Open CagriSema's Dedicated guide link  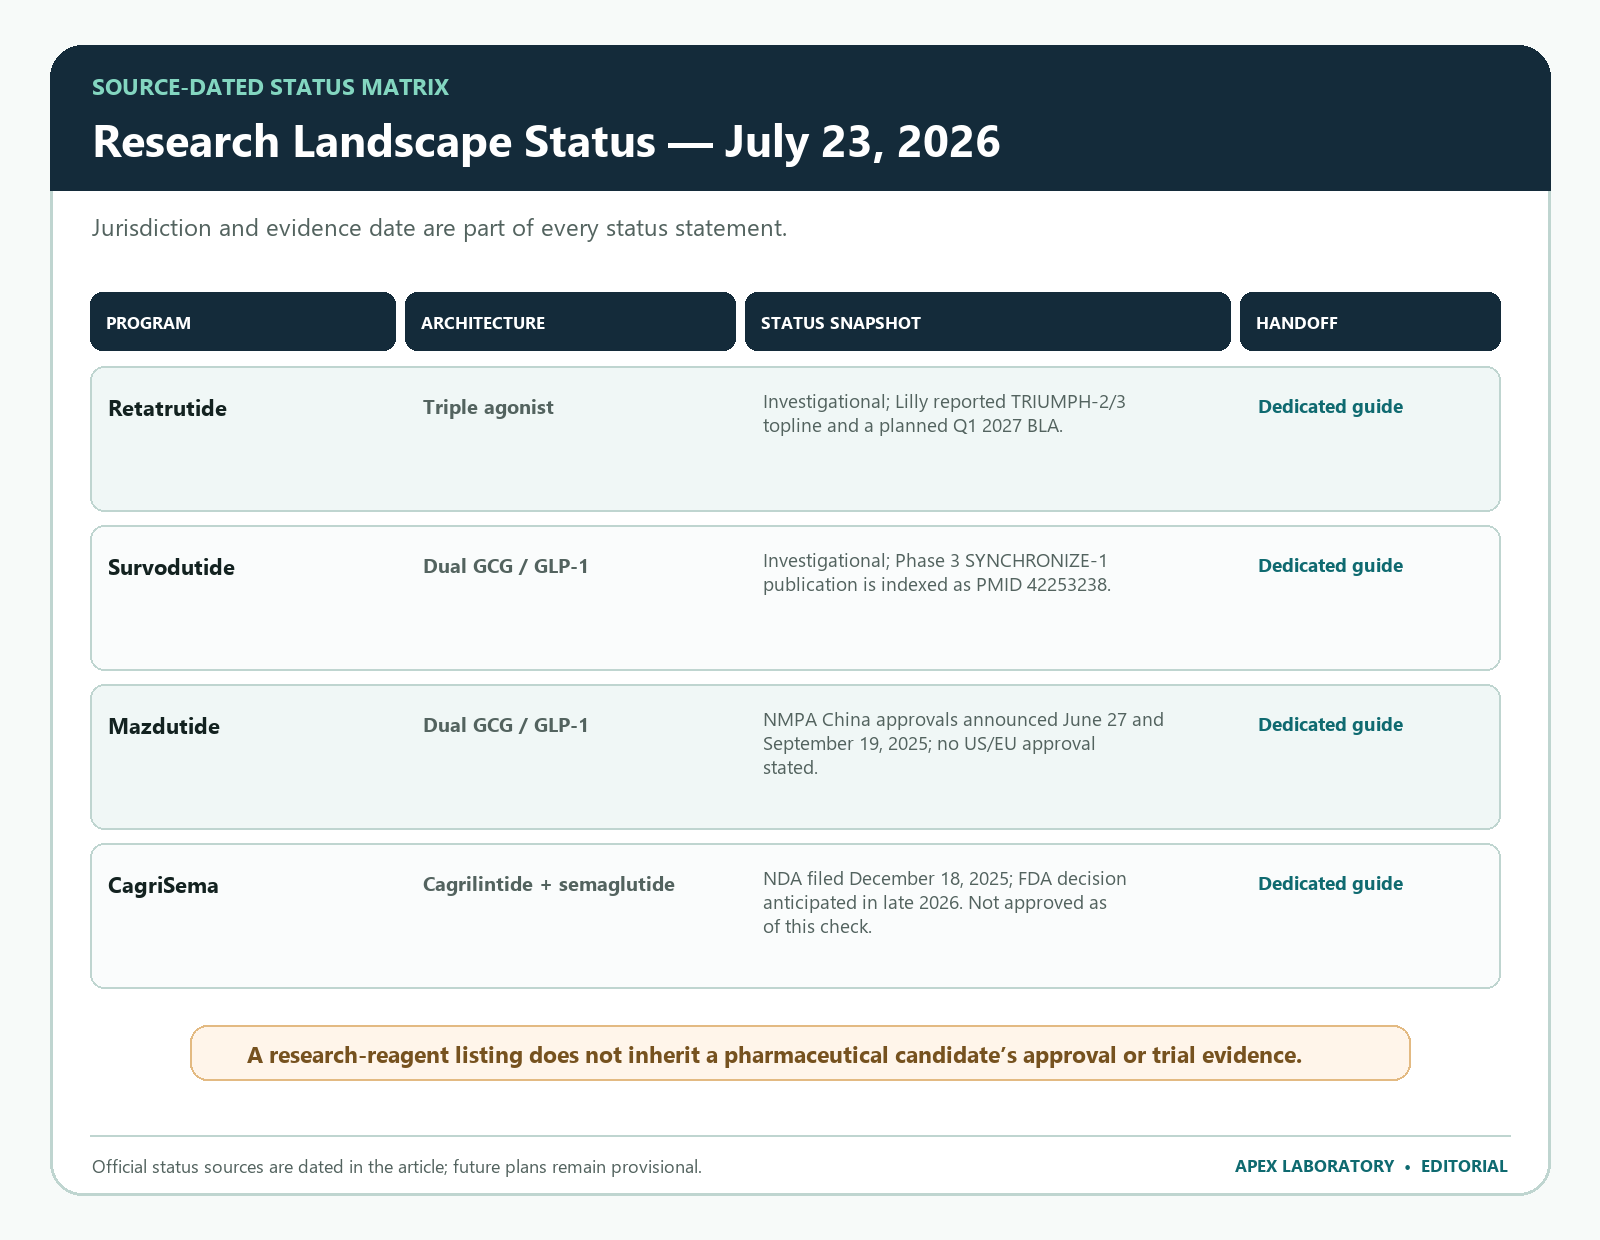1330,884
